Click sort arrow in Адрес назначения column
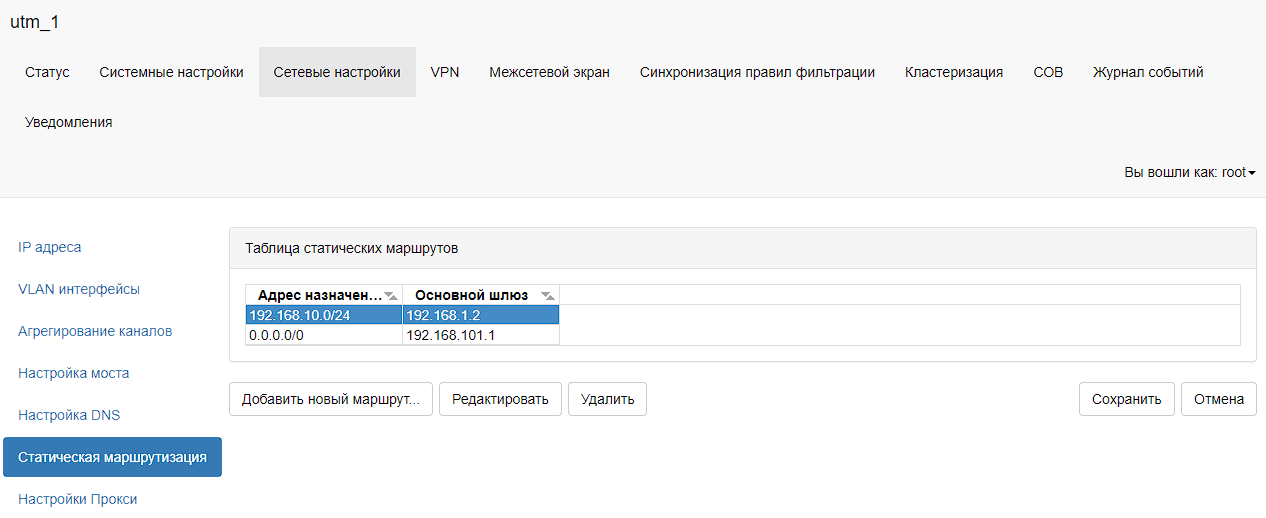1266x518 pixels. (x=391, y=295)
